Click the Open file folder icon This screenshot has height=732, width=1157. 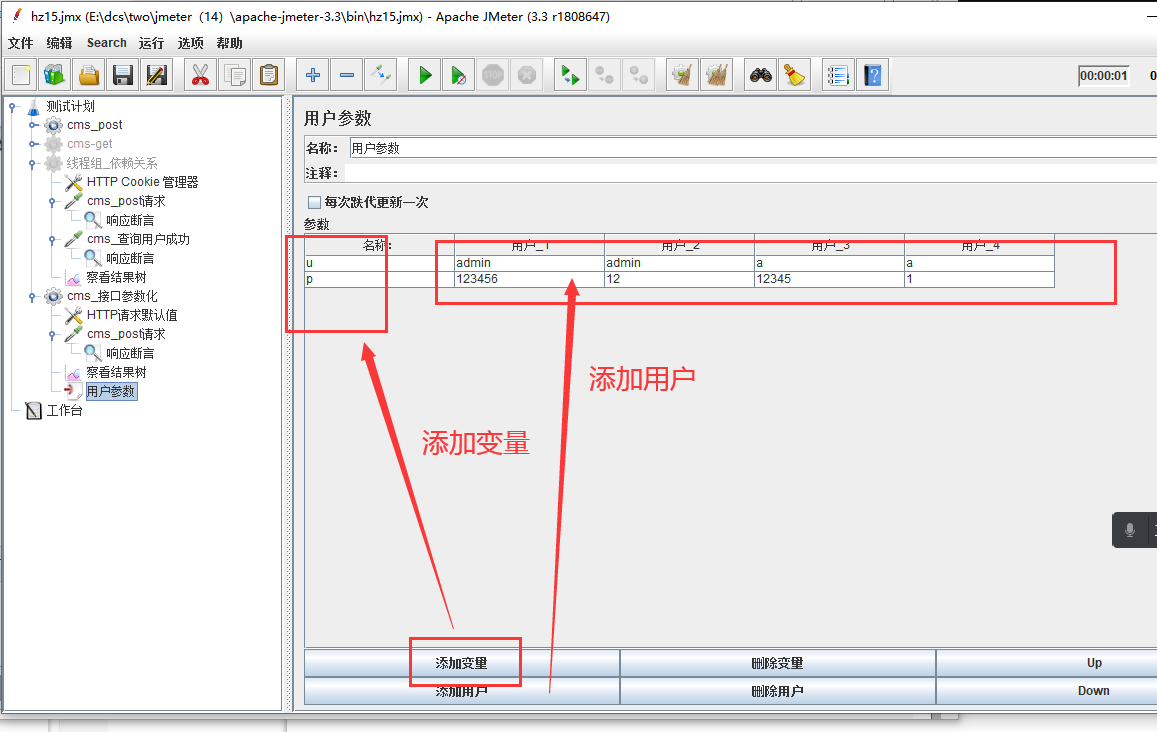[x=89, y=75]
